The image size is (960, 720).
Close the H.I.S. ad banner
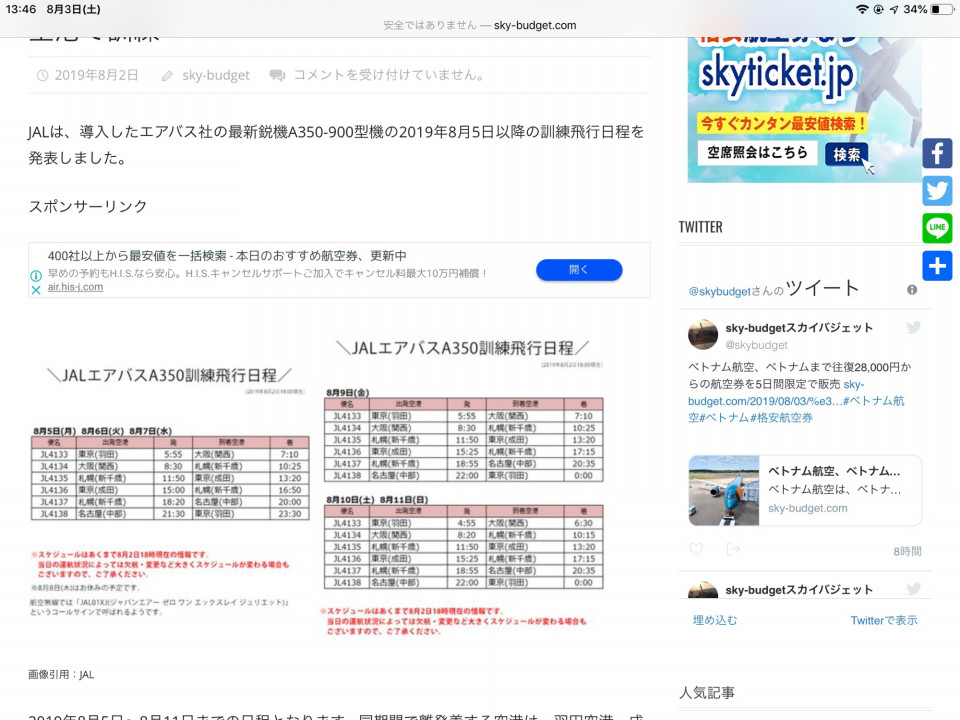coord(36,290)
